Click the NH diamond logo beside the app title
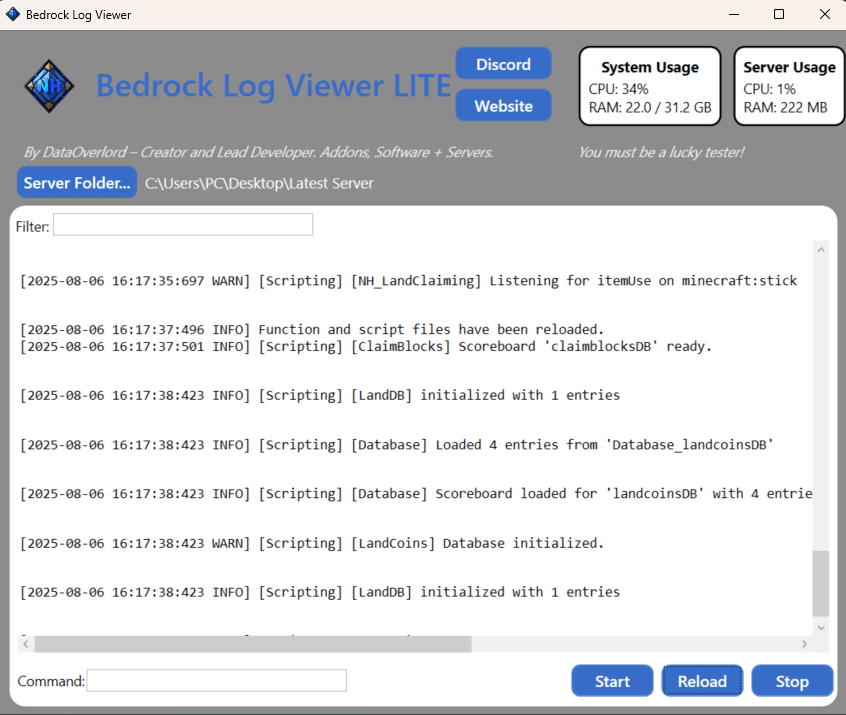 coord(48,86)
